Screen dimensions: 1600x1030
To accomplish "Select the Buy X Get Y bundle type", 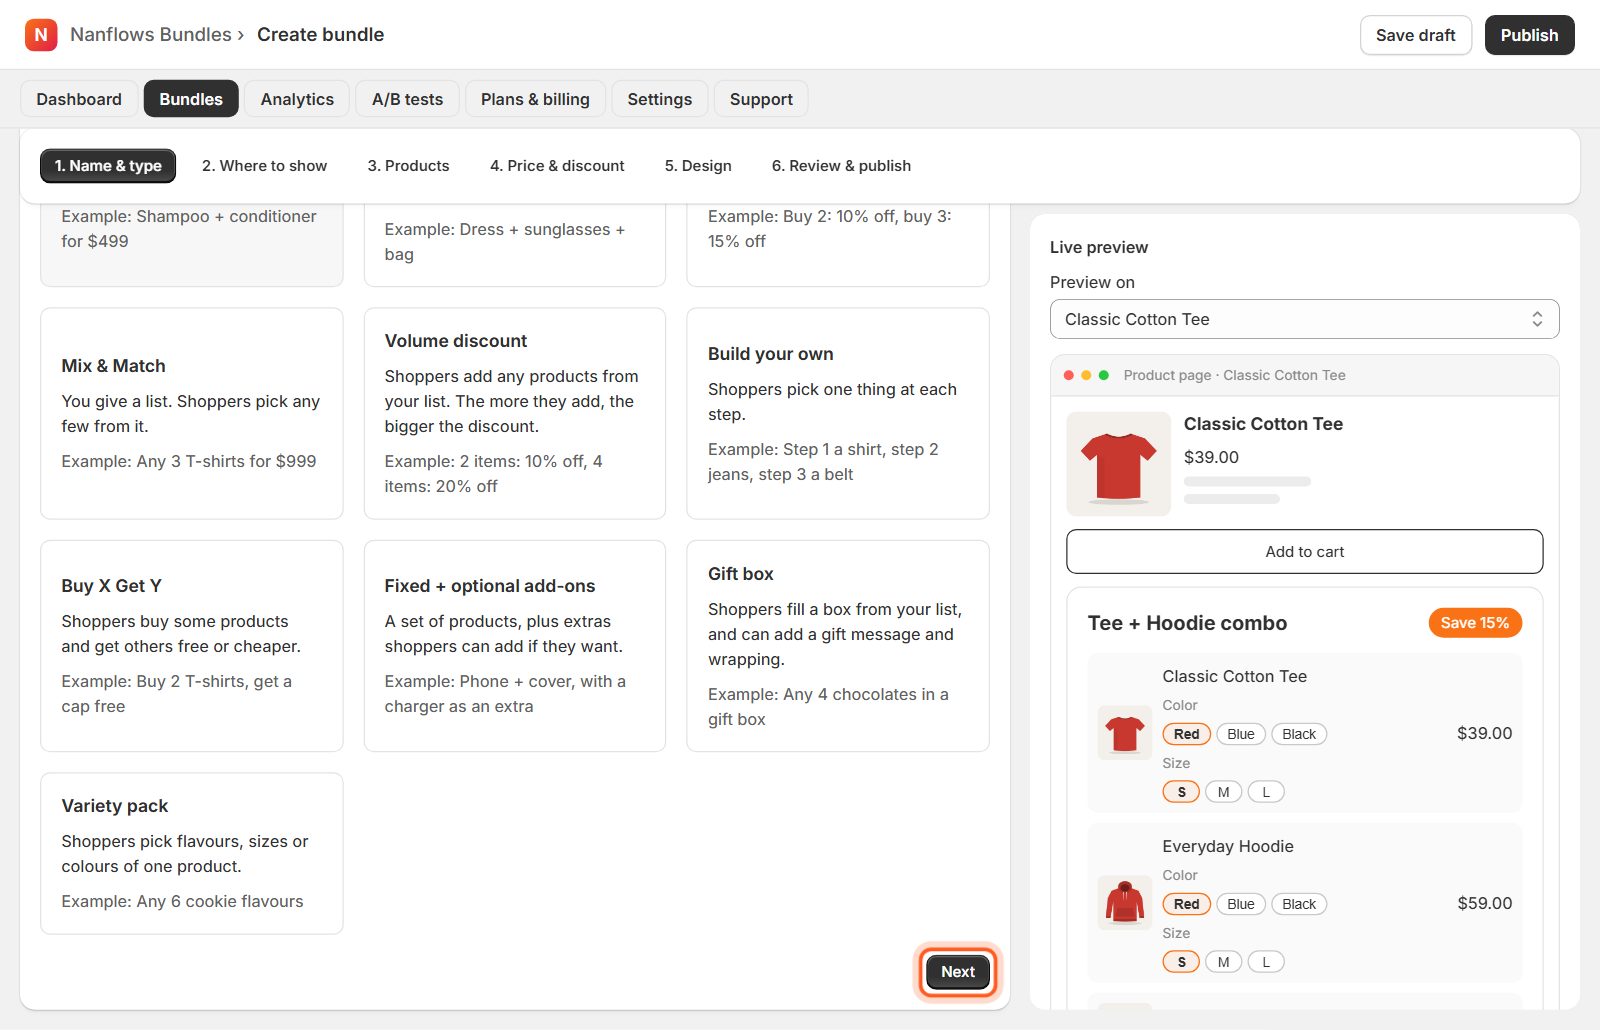I will pyautogui.click(x=192, y=646).
